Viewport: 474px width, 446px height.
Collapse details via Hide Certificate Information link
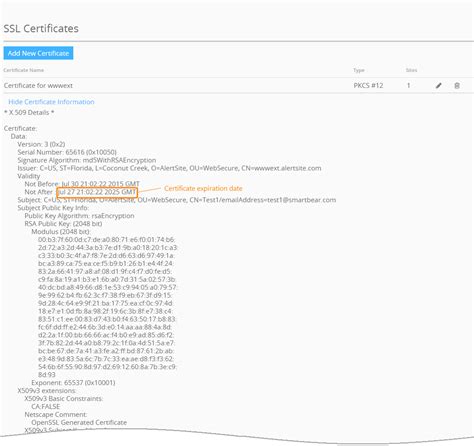(51, 102)
